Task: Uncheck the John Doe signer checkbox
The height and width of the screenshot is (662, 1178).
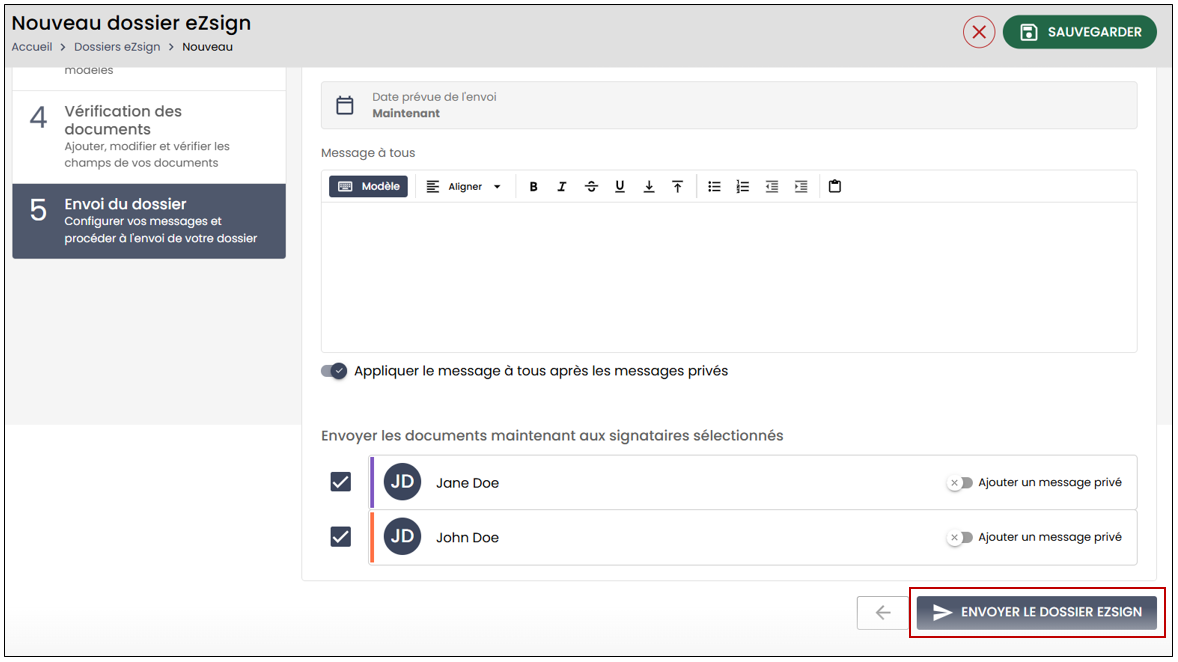Action: tap(341, 537)
